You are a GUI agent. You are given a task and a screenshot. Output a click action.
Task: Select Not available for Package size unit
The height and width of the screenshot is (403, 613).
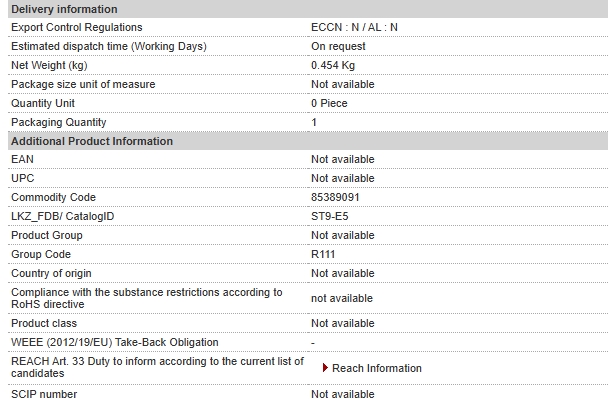343,84
